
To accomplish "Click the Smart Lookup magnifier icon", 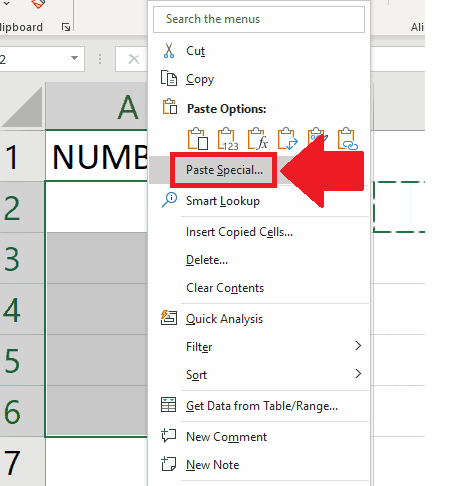I will (169, 200).
